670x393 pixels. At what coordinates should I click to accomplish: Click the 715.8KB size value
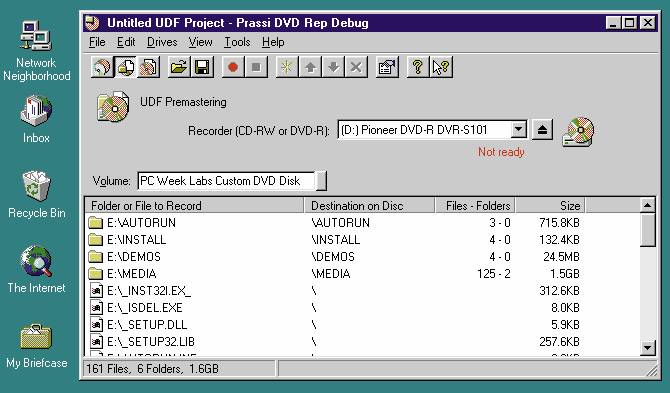pos(559,223)
